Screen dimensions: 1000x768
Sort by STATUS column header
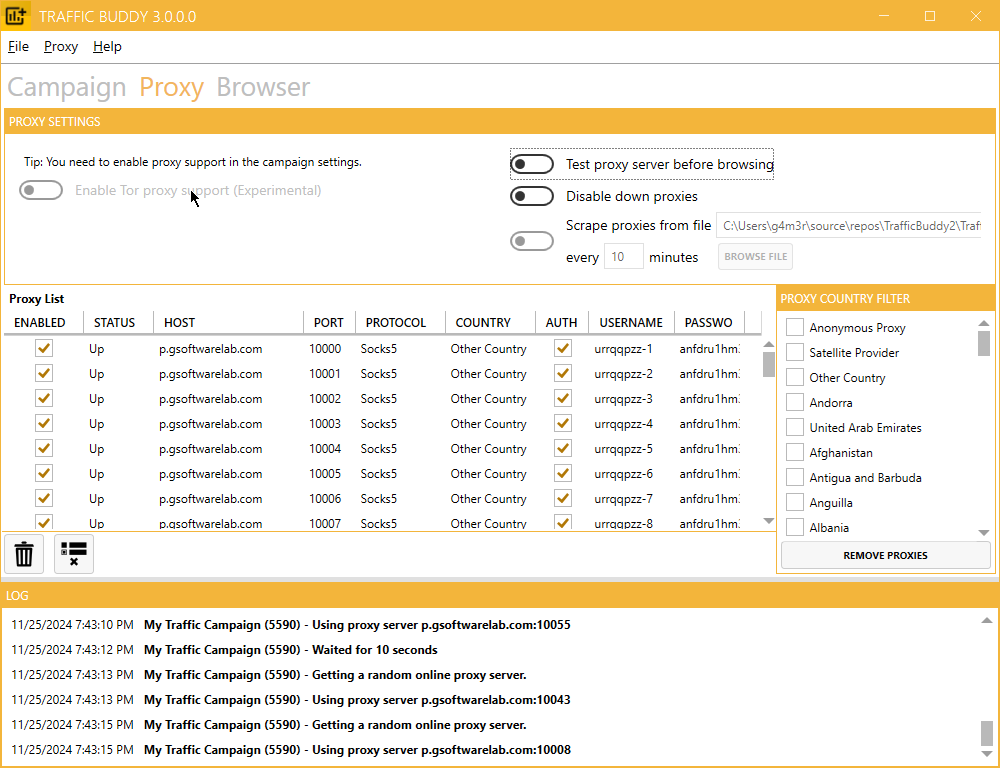click(119, 323)
